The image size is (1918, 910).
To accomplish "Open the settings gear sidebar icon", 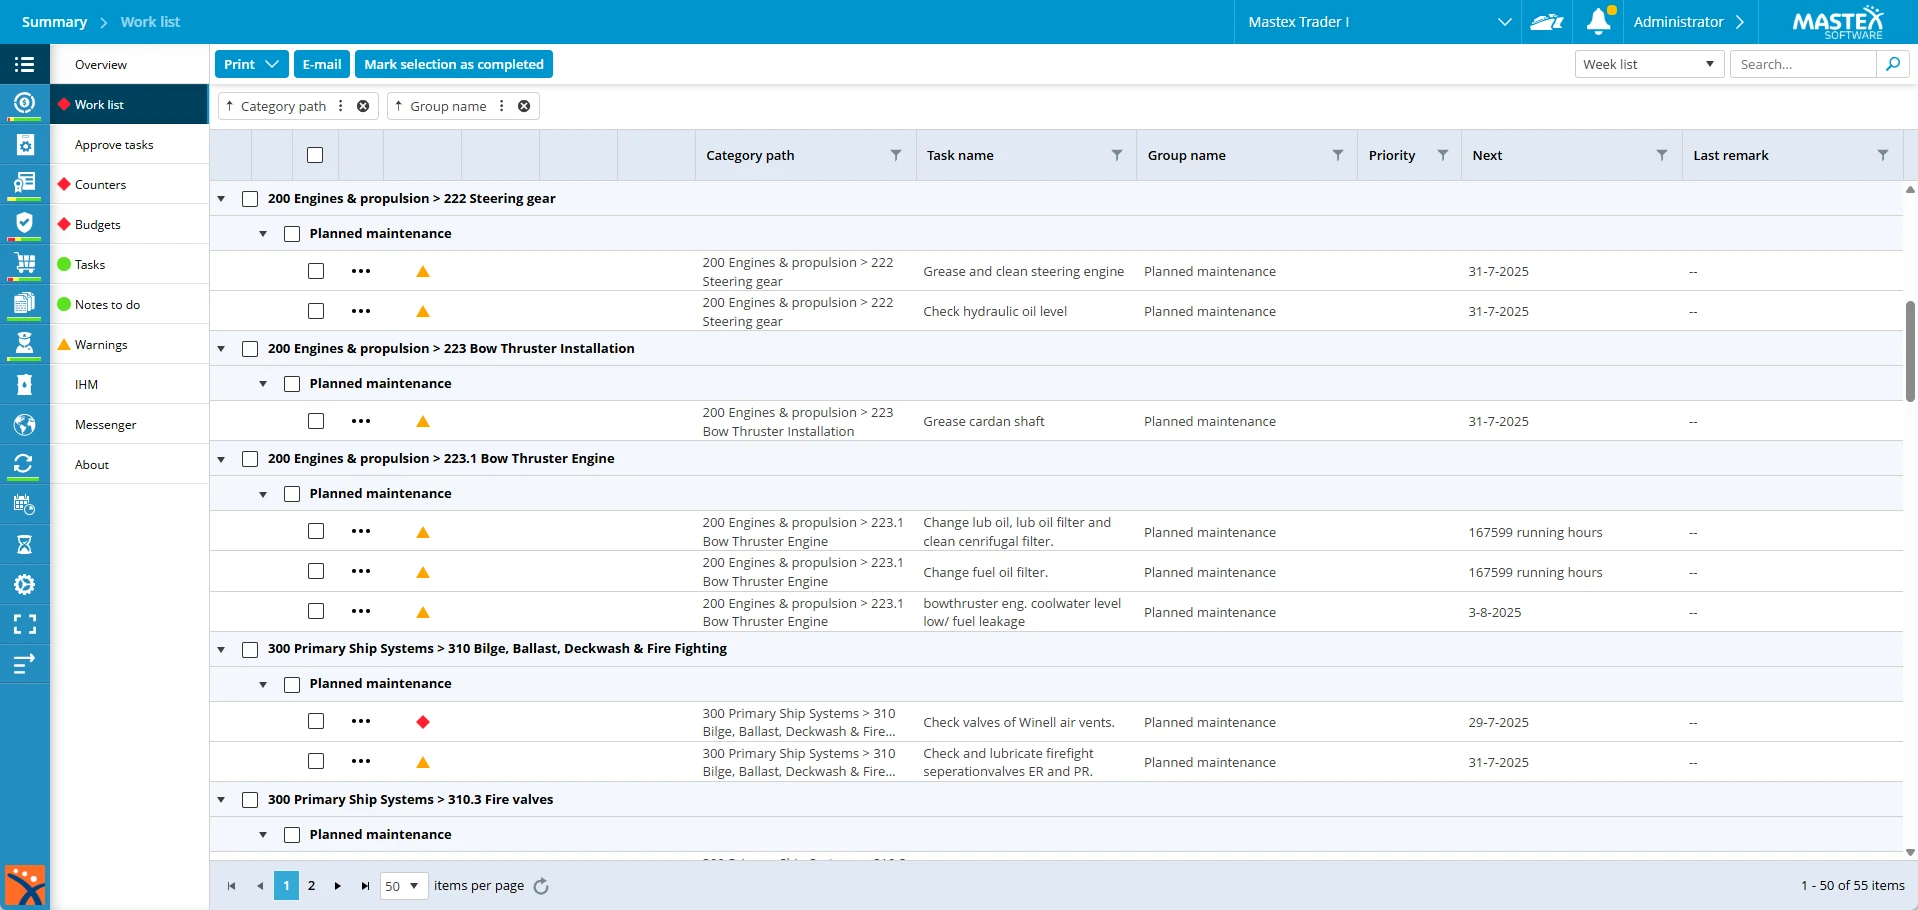I will point(25,584).
